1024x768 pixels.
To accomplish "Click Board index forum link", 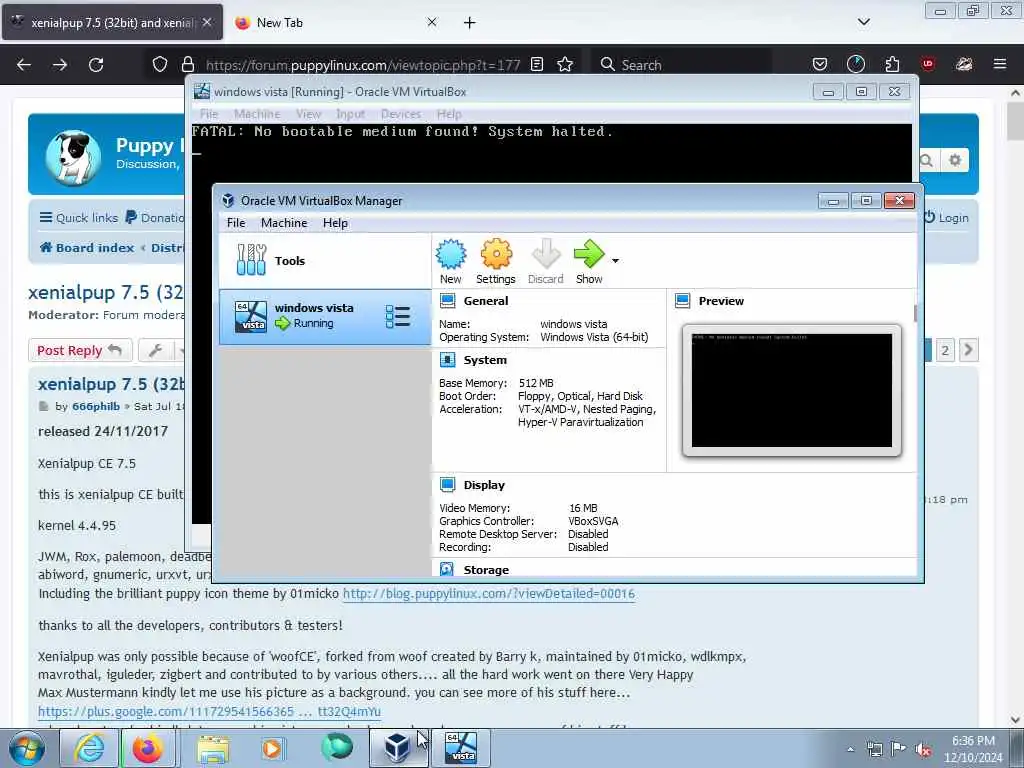I will point(87,248).
